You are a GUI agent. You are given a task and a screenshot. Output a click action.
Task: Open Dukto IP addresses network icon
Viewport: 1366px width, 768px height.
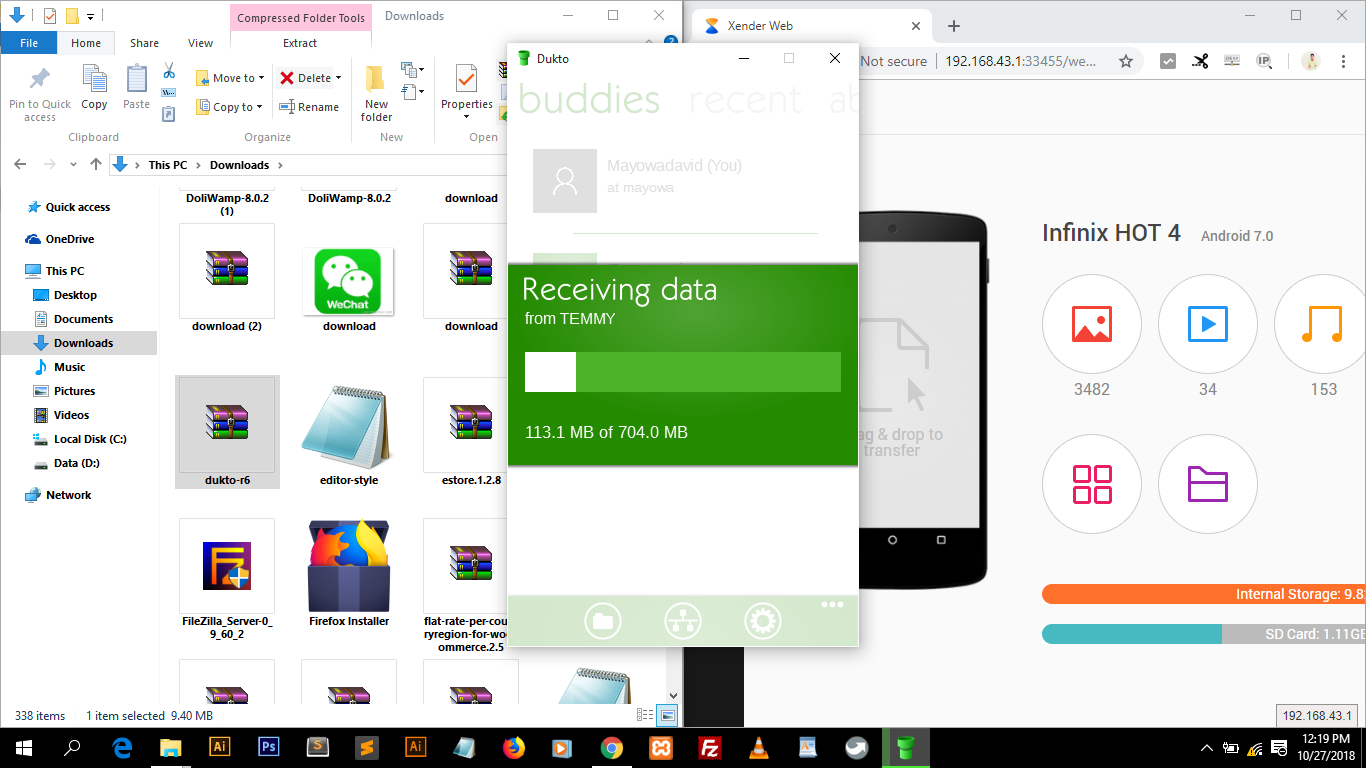pos(683,621)
